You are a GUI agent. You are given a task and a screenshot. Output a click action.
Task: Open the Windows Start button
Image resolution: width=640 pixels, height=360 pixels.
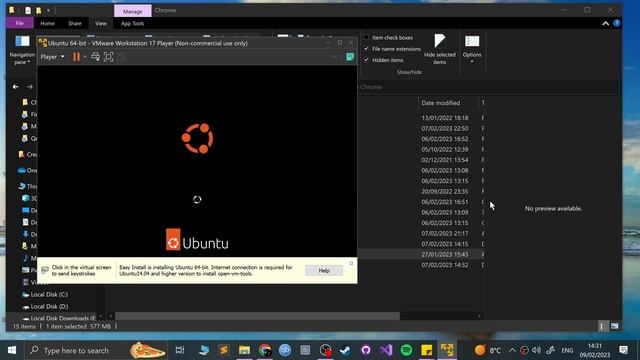coord(12,350)
